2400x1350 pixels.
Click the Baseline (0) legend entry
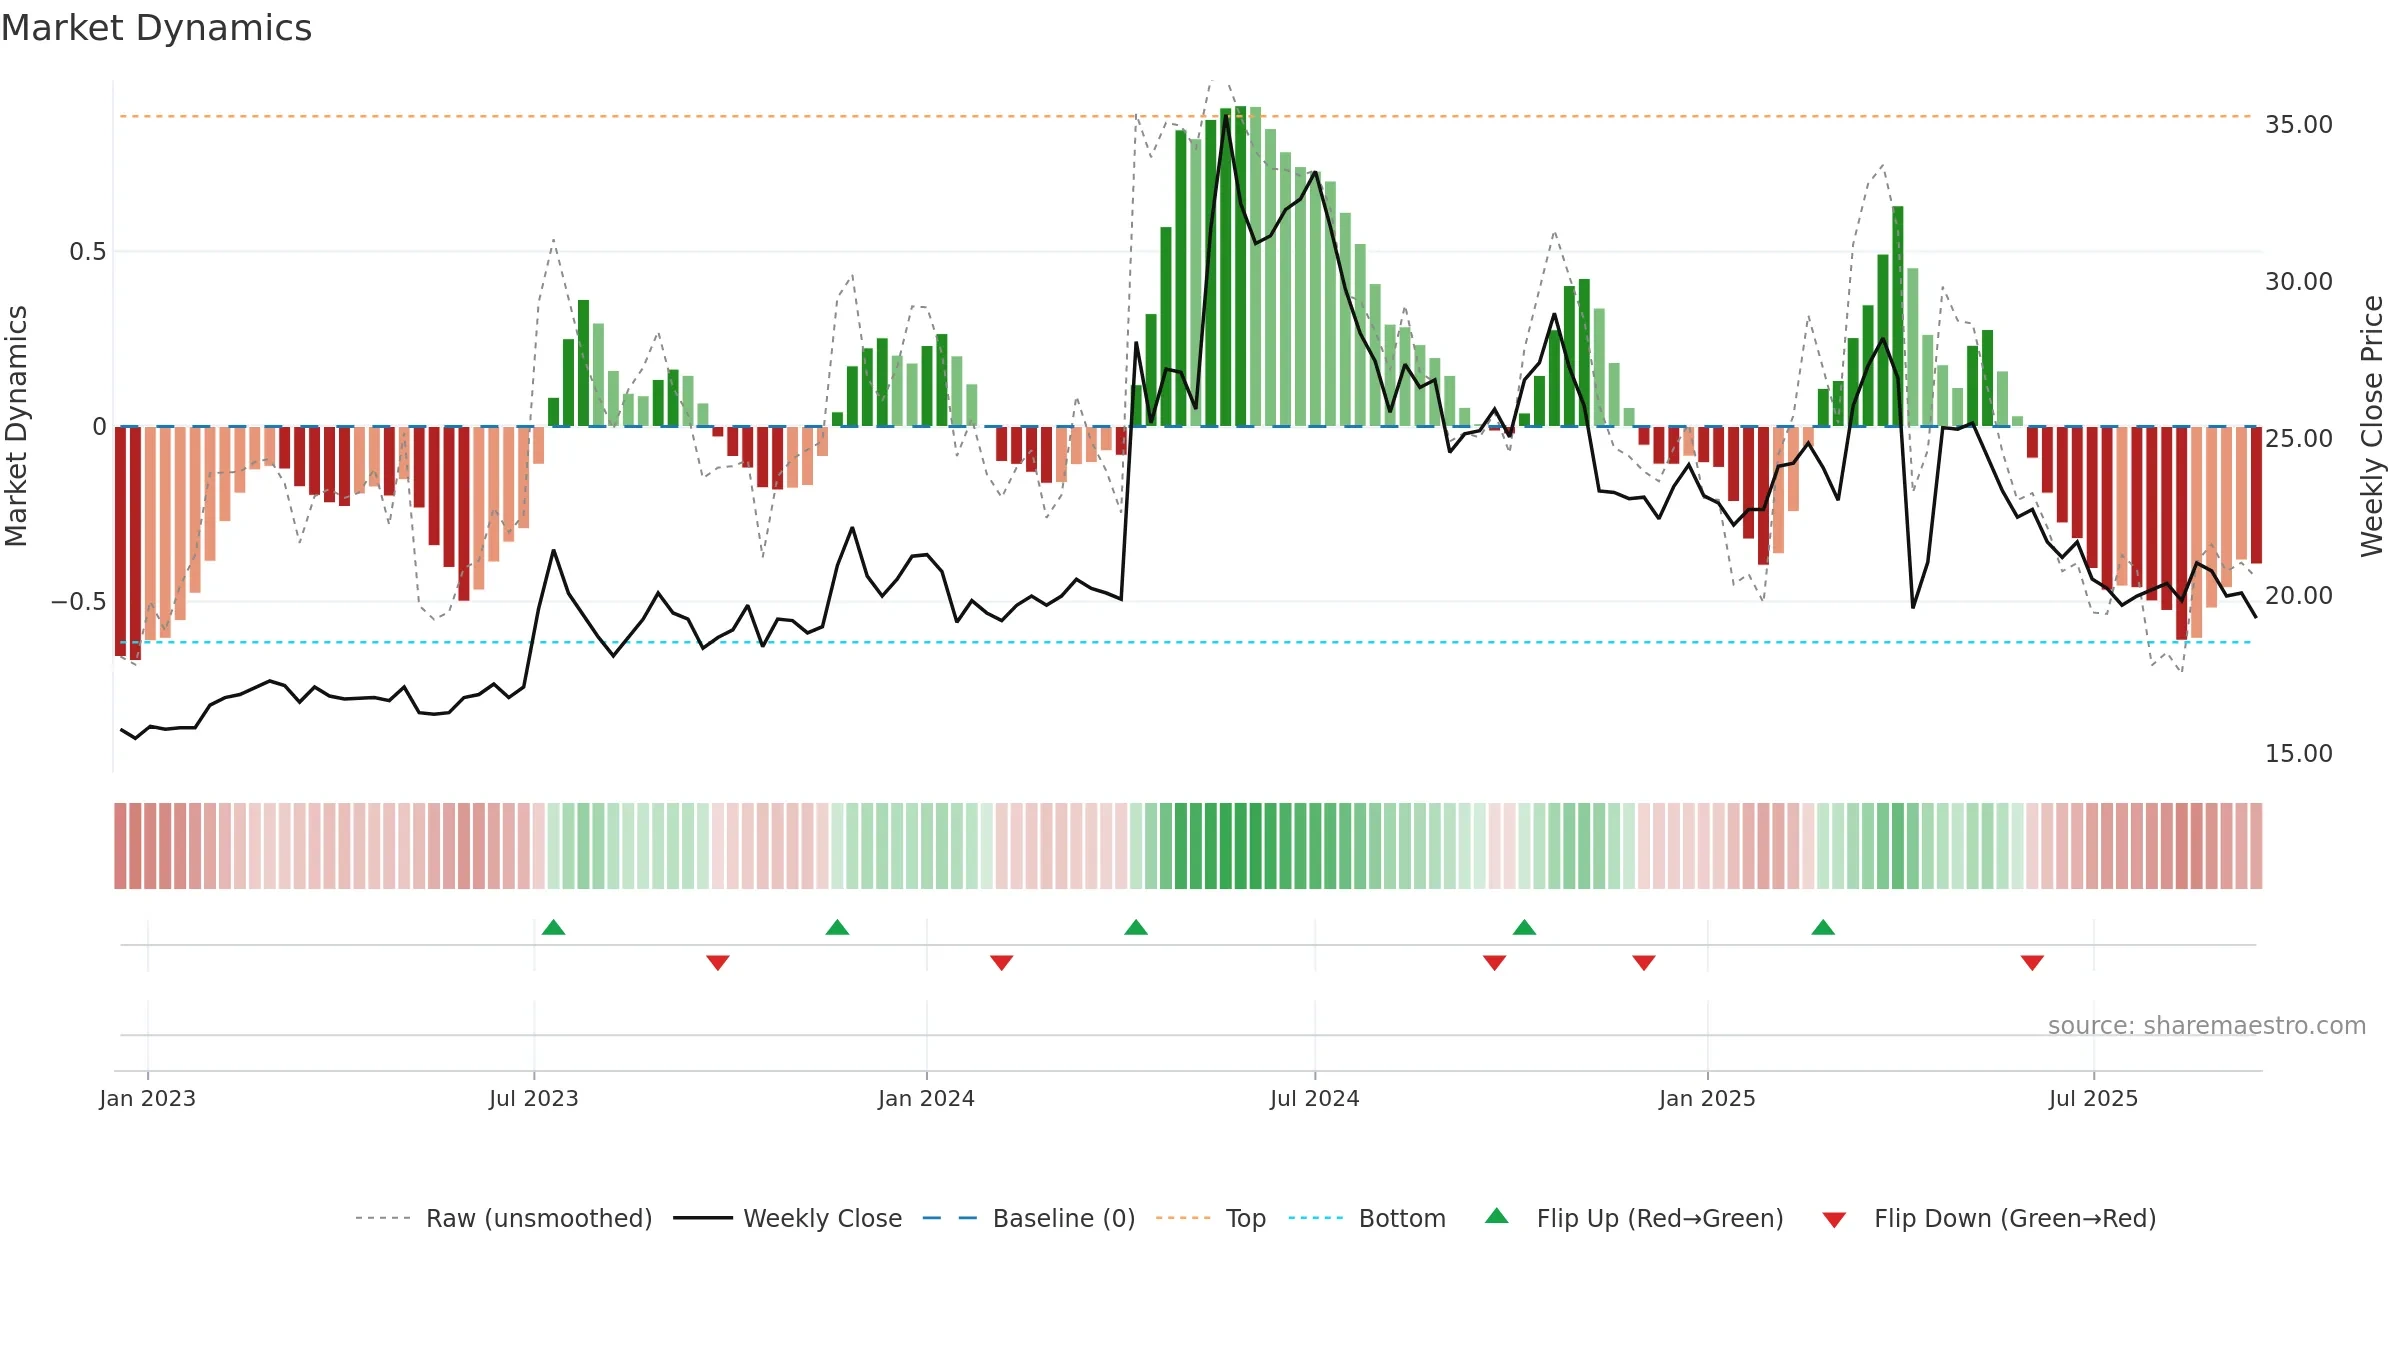click(x=1029, y=1218)
